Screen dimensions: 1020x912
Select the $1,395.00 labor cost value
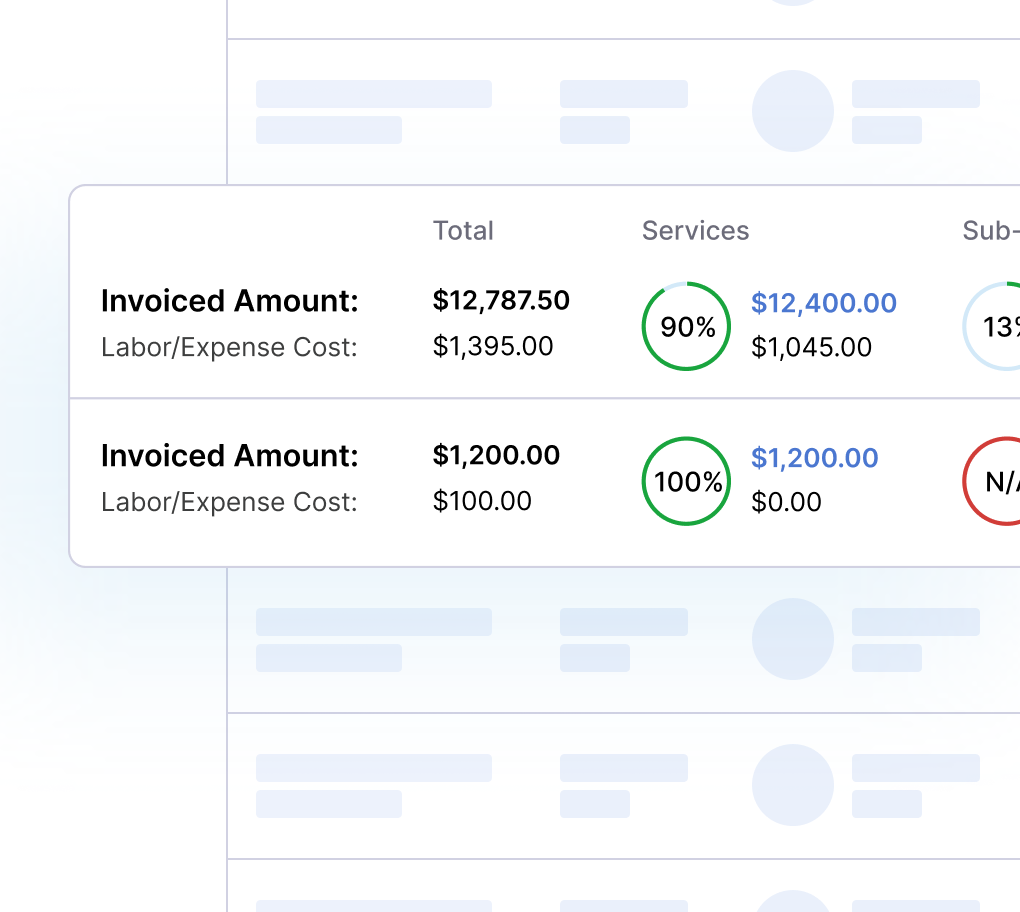click(x=492, y=346)
